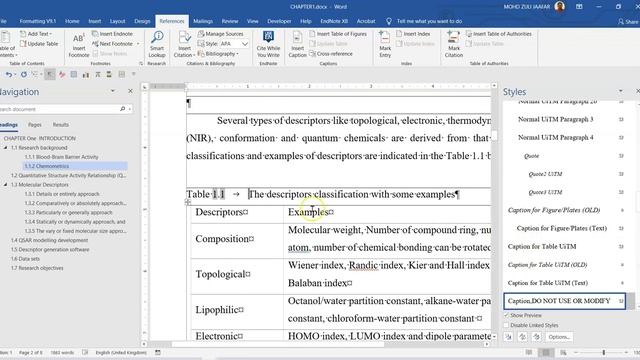Click Insert Table of Figures
Image resolution: width=640 pixels, height=360 pixels.
pos(338,34)
